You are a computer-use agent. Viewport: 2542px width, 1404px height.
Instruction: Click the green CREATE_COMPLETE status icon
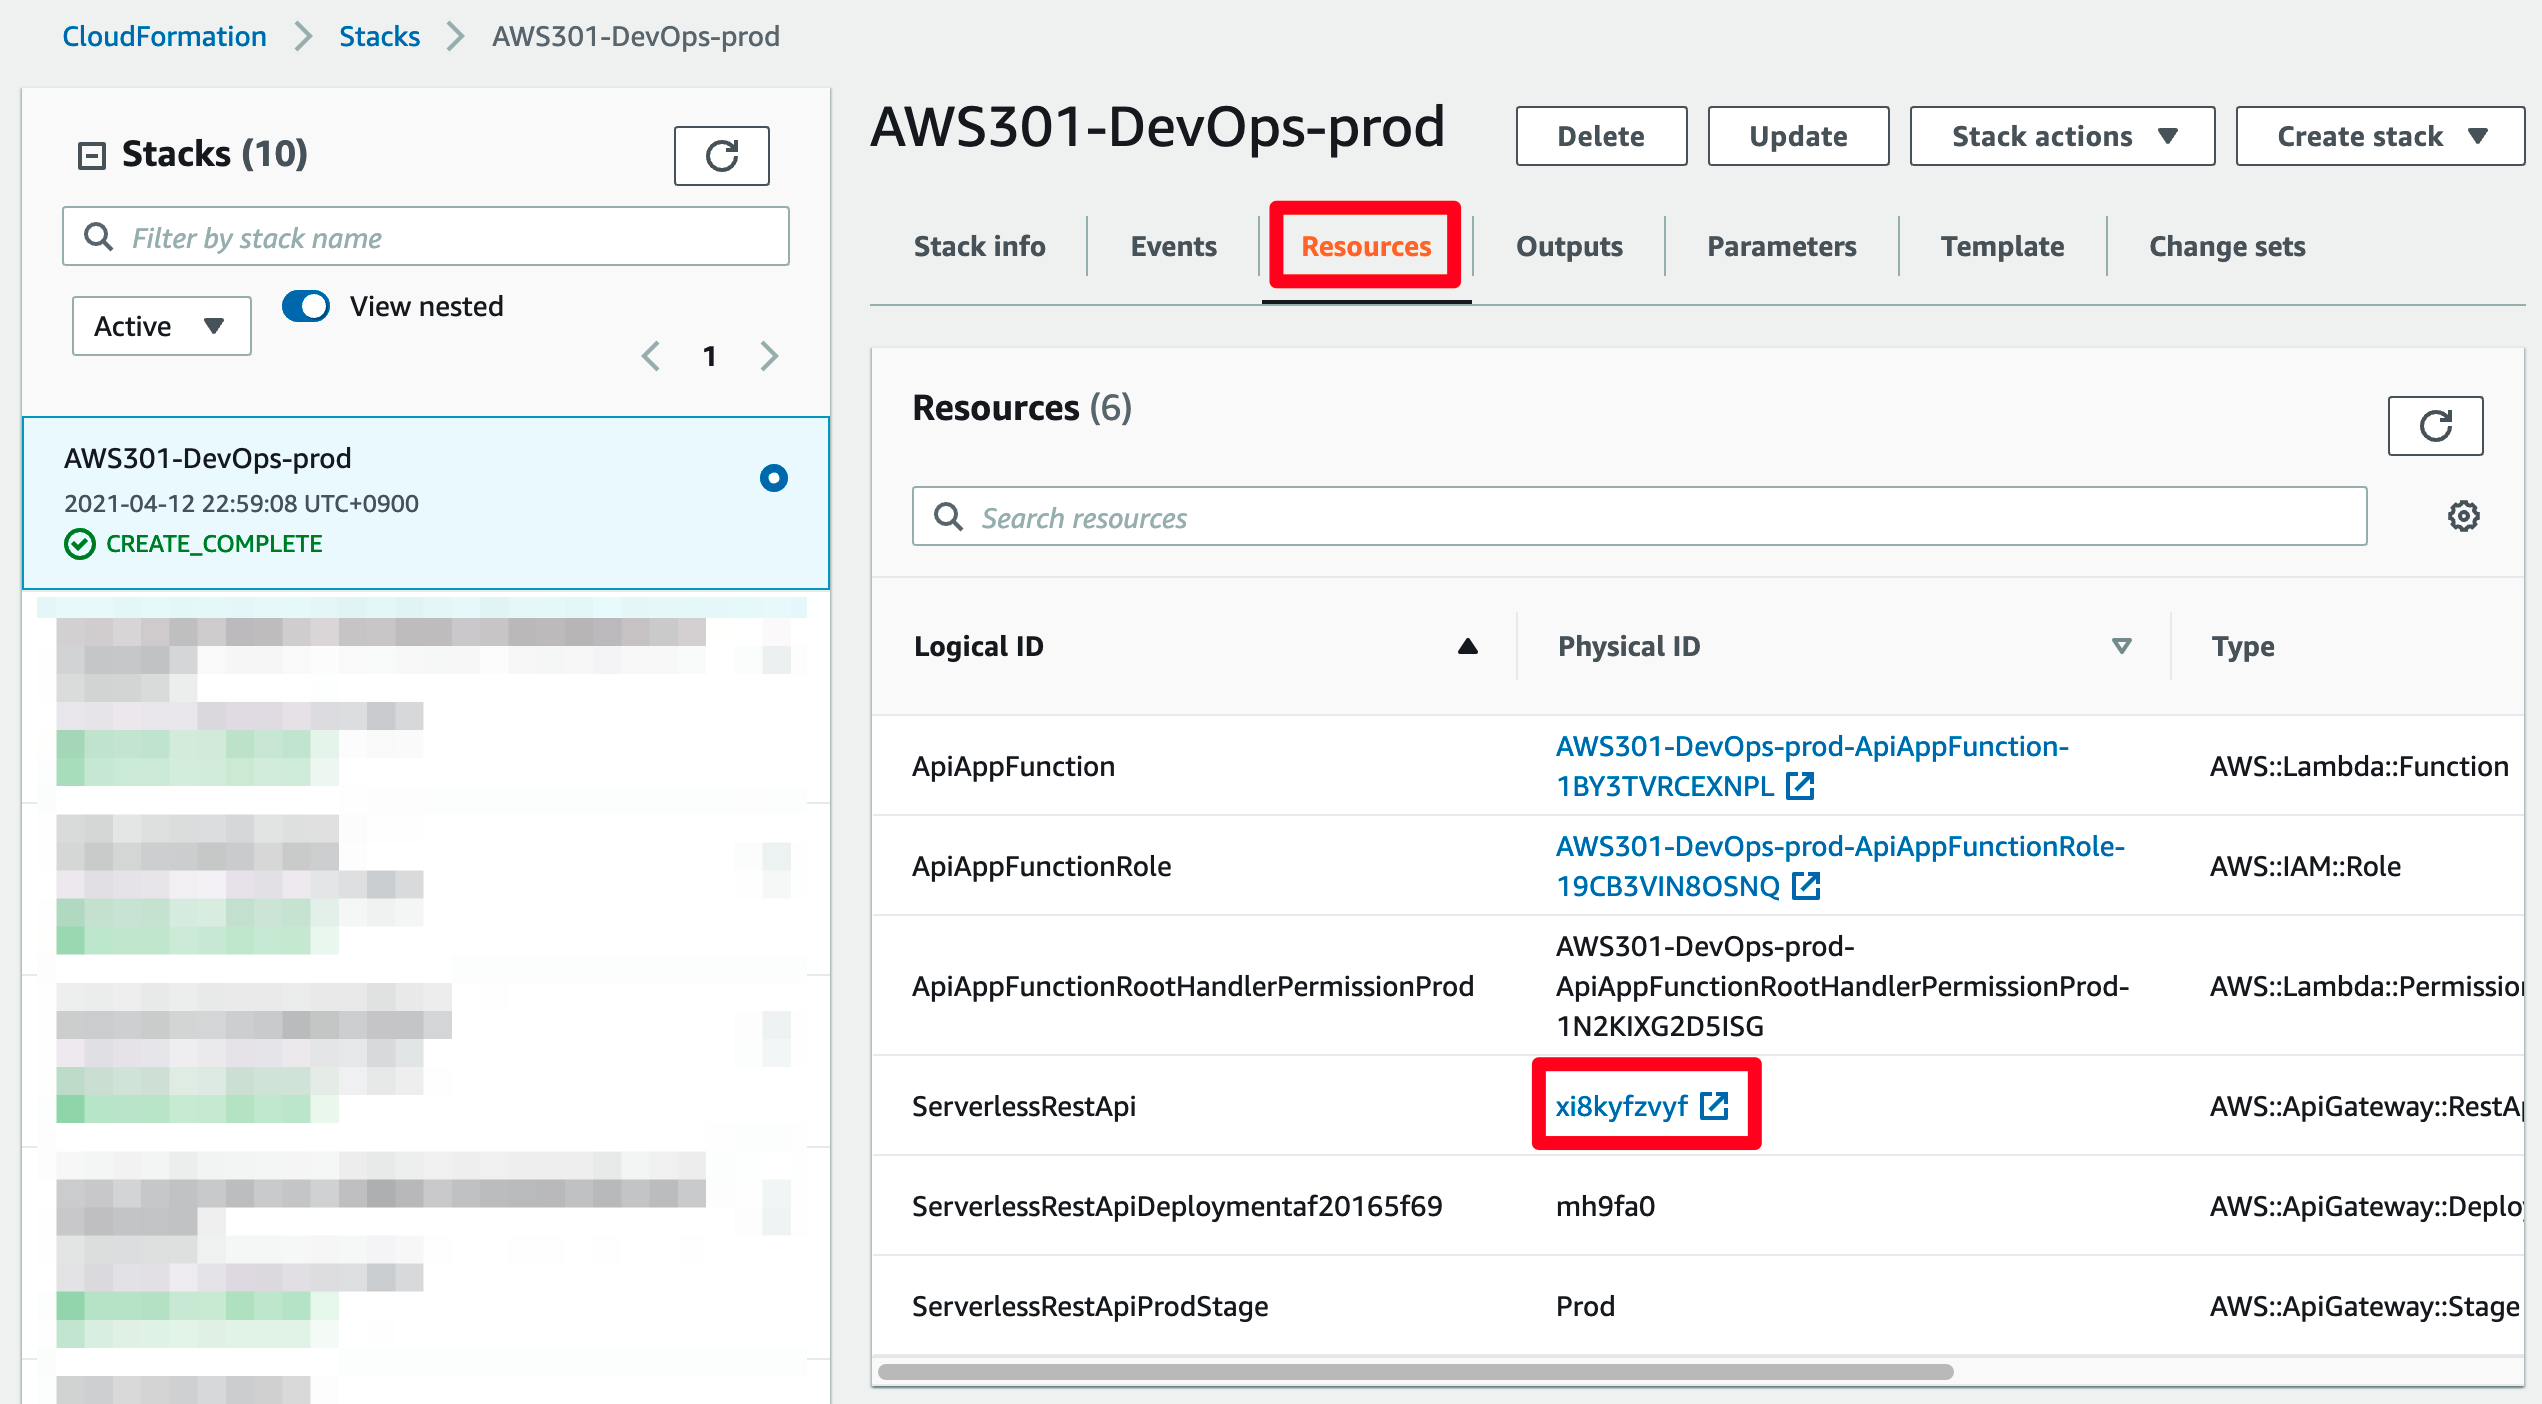(80, 543)
